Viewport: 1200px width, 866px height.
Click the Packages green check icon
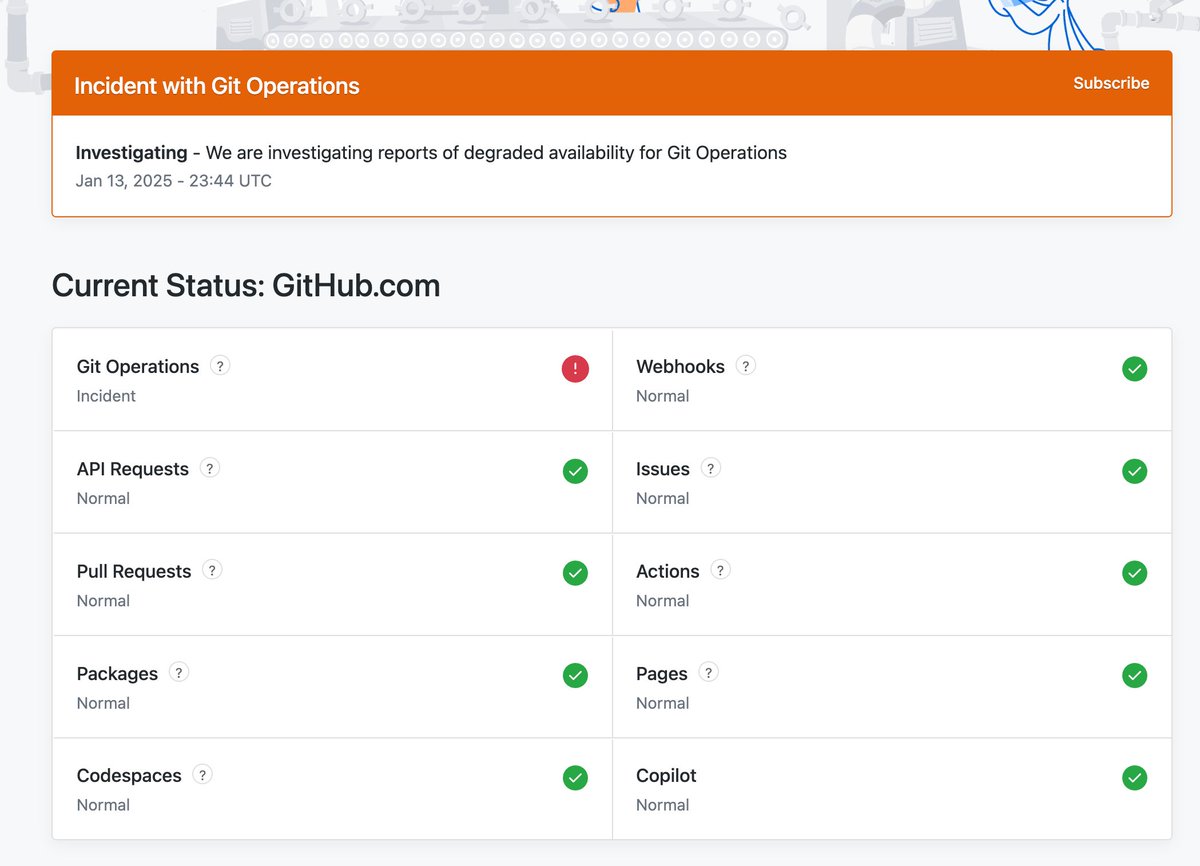pos(575,675)
